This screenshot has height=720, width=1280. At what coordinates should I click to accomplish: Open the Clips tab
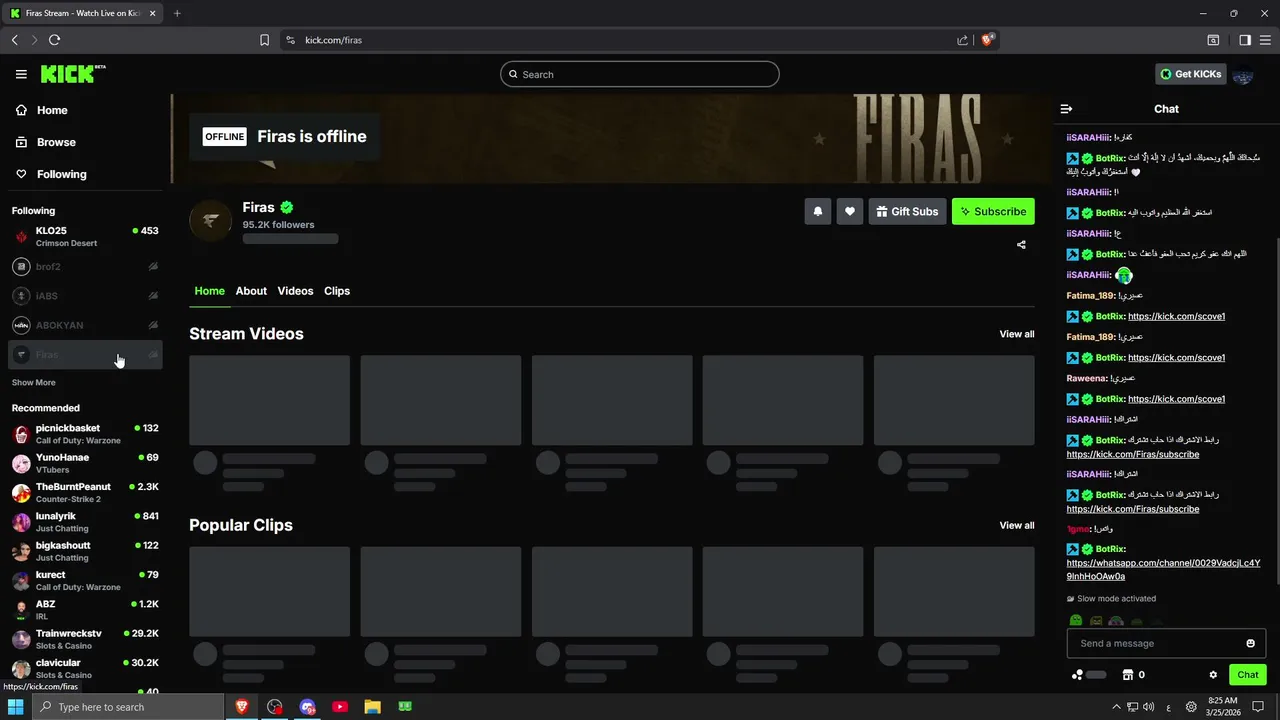coord(337,291)
